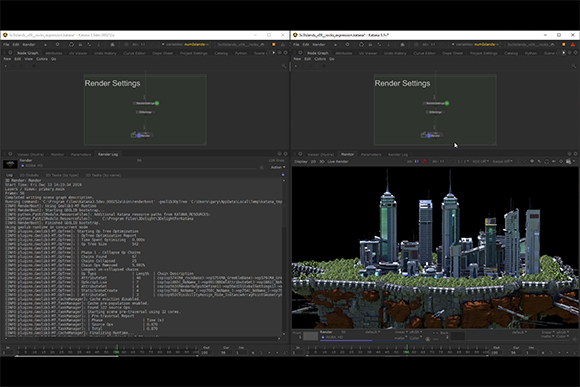
Task: Open Colors menu in left Node Graph
Action: (x=42, y=59)
